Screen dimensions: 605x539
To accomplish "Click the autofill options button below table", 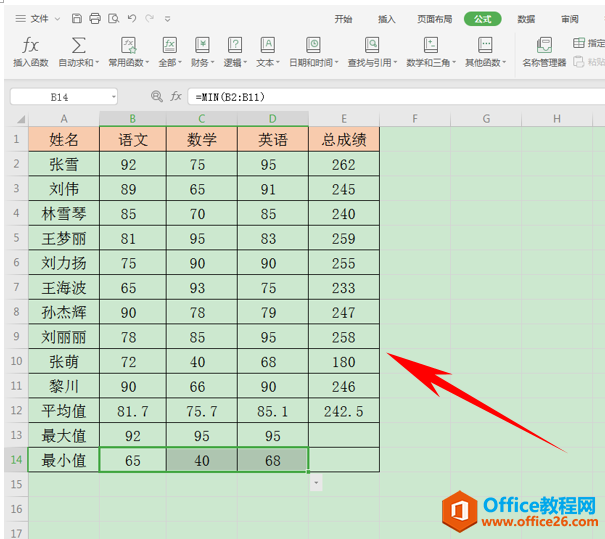I will point(316,483).
